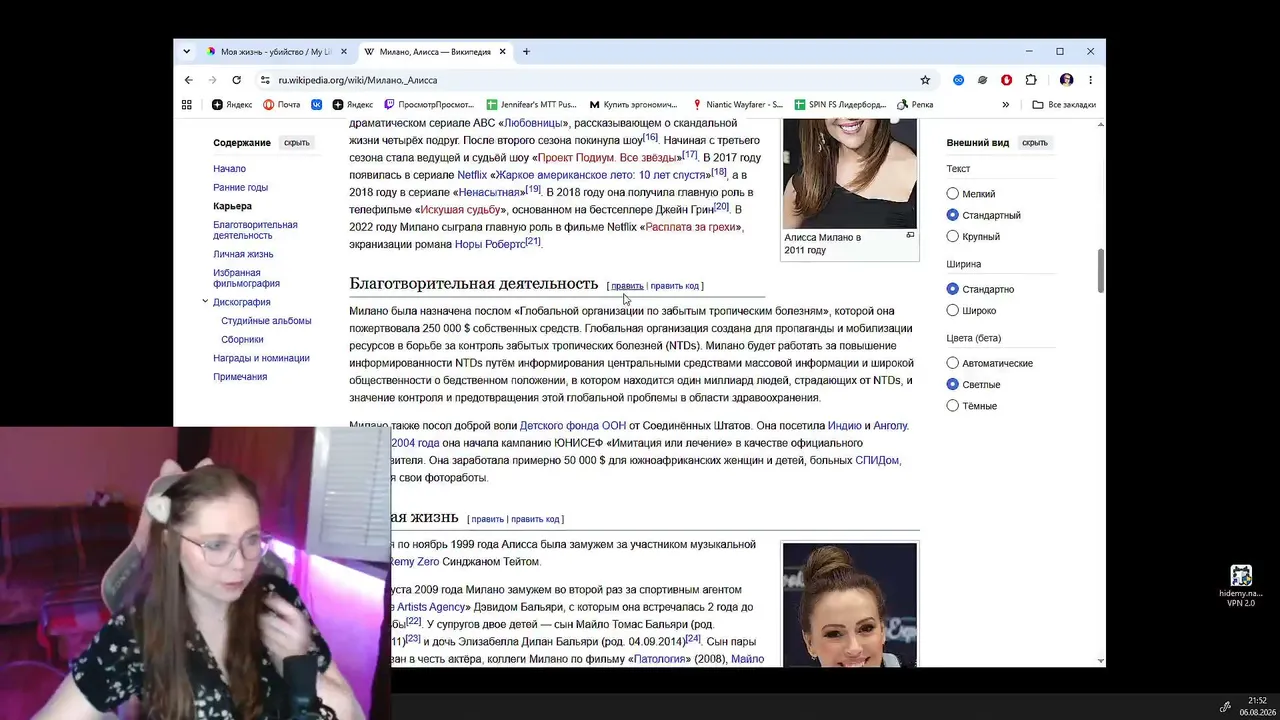Click the taskbar tray pen icon
This screenshot has width=1280, height=720.
pyautogui.click(x=1226, y=707)
